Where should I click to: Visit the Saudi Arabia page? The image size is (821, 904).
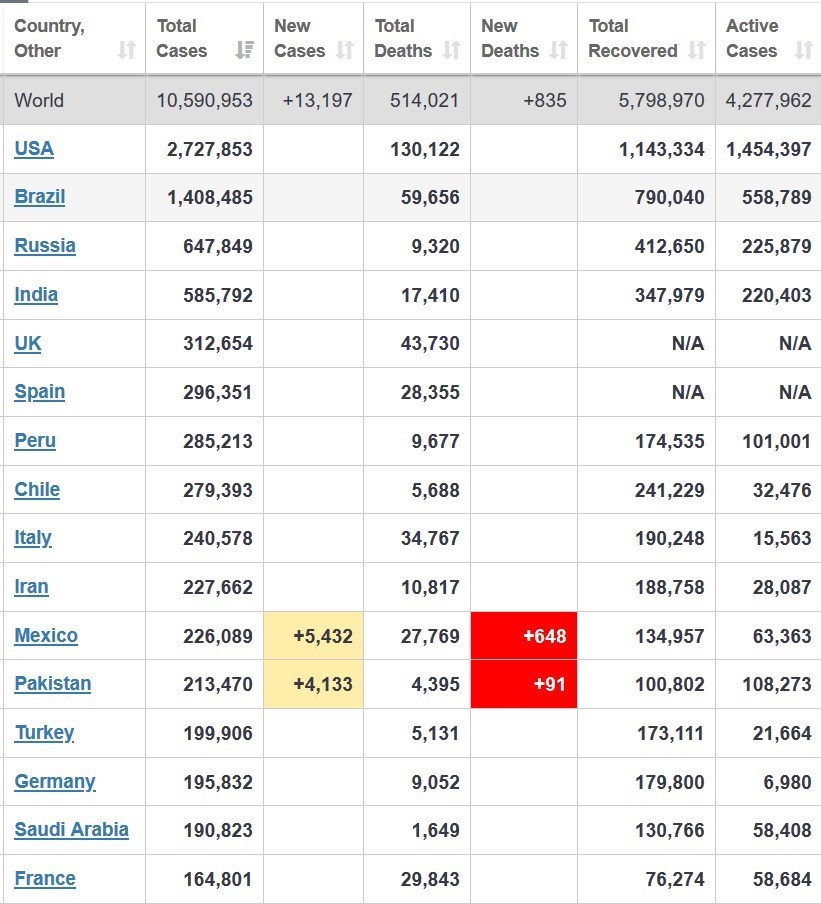(72, 830)
